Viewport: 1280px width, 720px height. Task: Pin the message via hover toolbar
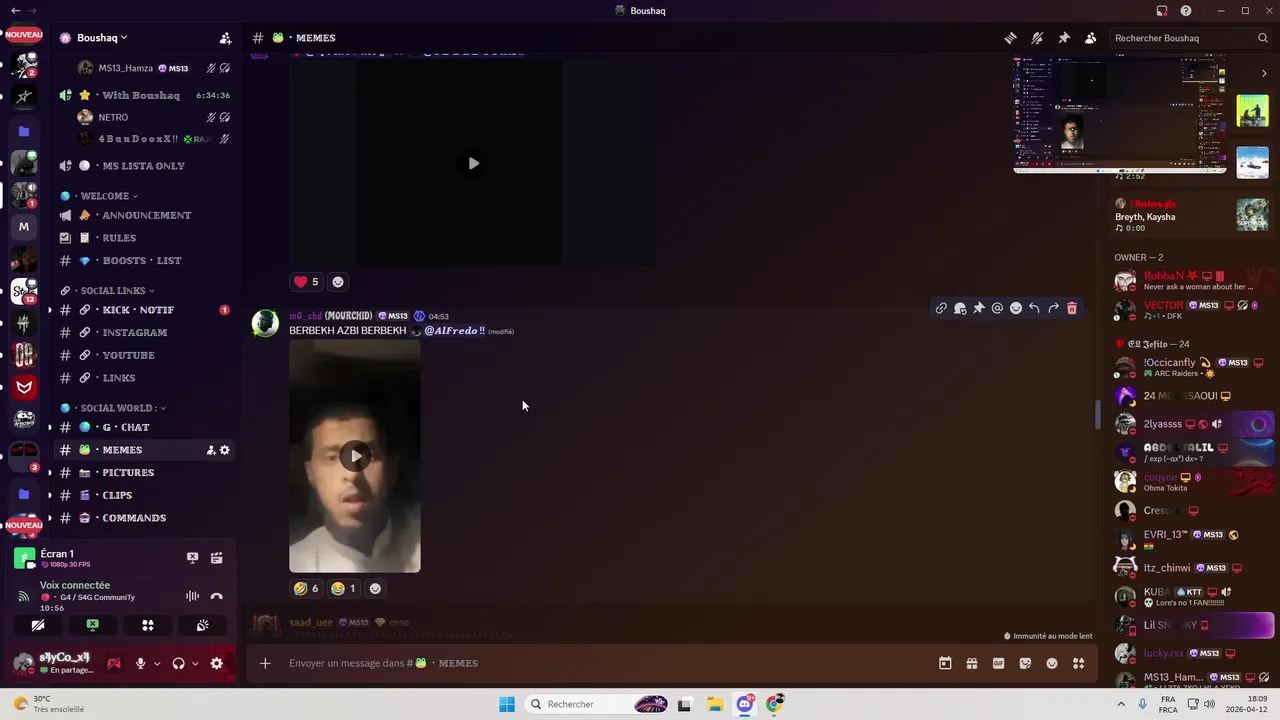(979, 308)
